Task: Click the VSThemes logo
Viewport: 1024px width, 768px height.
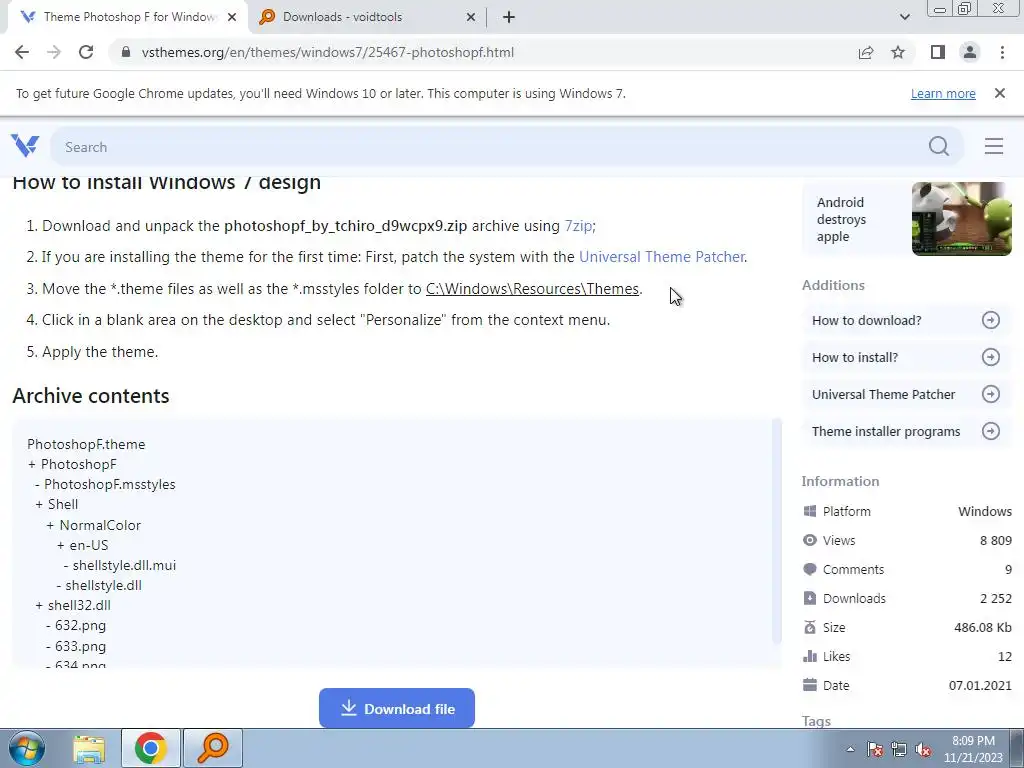Action: coord(25,146)
